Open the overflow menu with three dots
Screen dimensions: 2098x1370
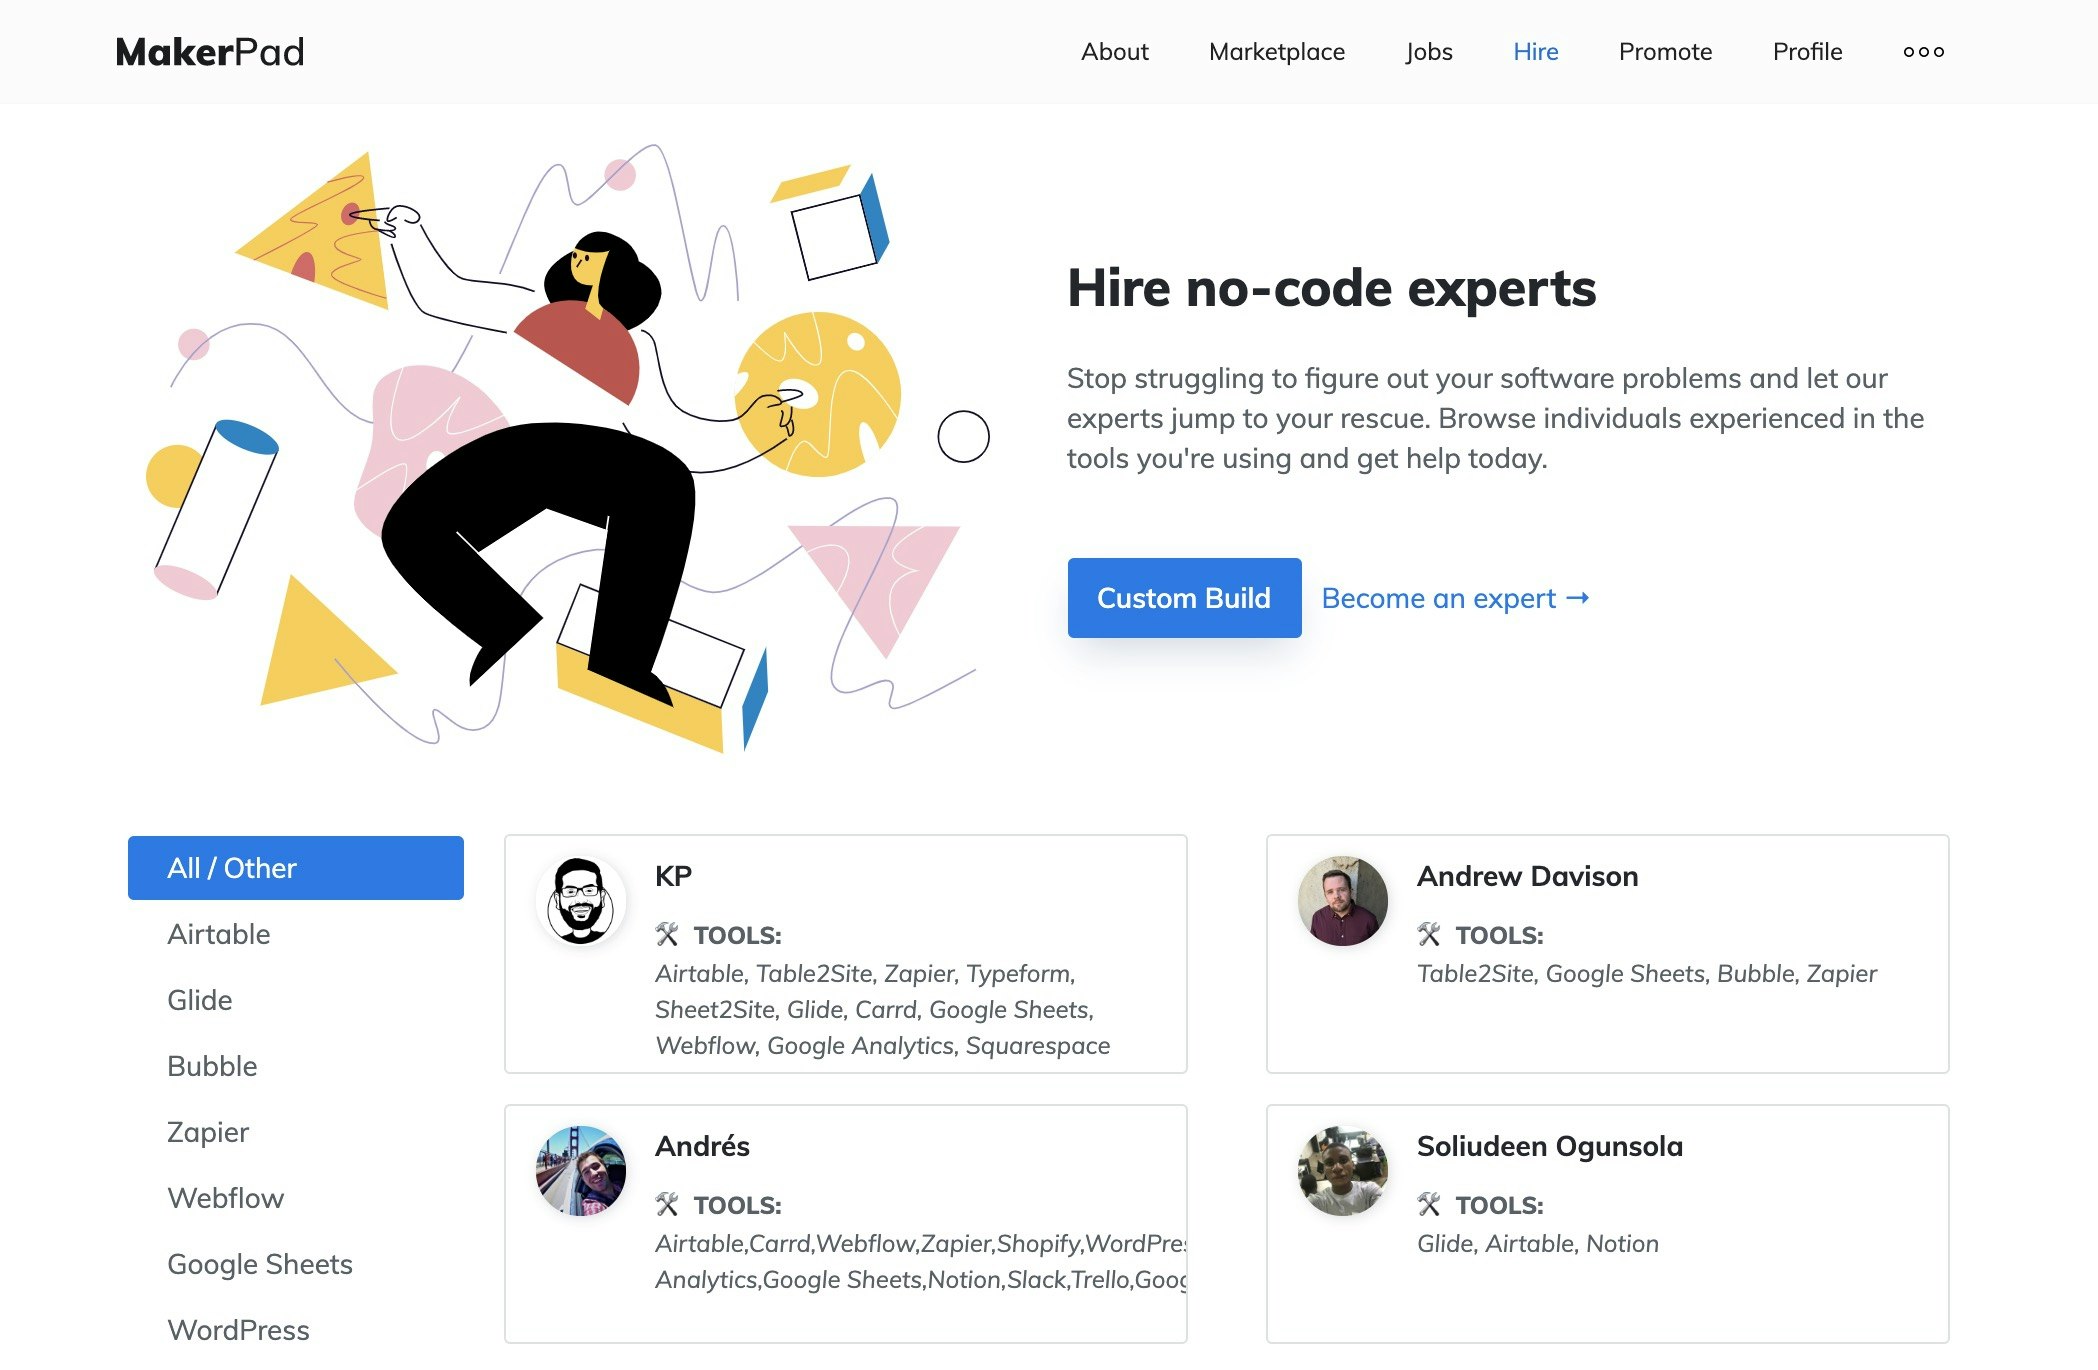point(1922,51)
